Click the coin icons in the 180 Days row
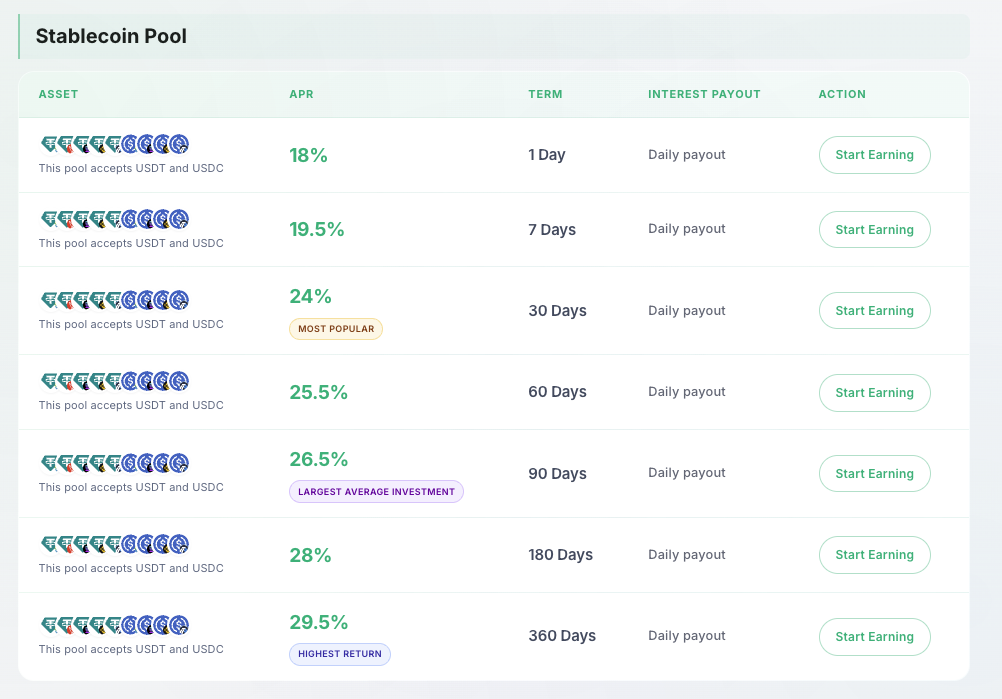Viewport: 1002px width, 699px height. (115, 544)
